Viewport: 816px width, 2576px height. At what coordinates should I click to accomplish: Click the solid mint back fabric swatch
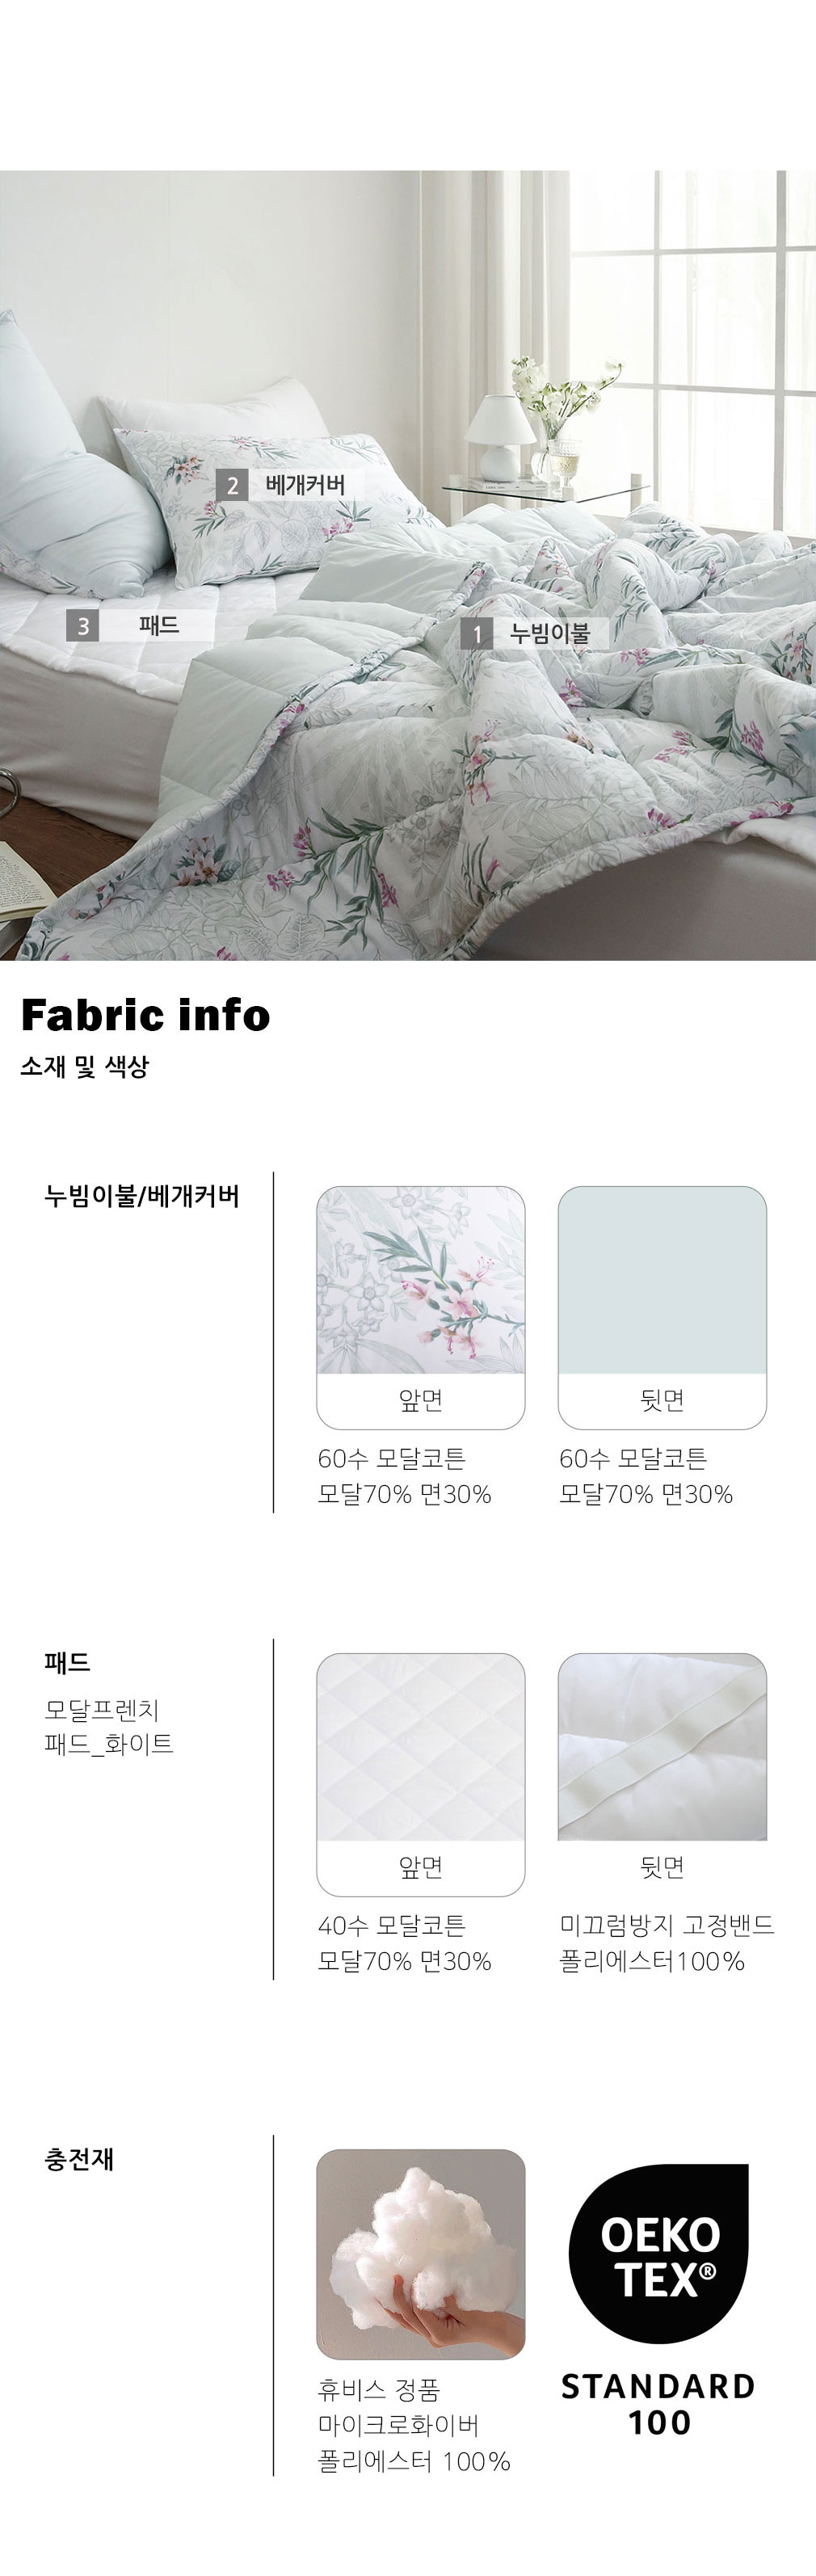tap(662, 1280)
